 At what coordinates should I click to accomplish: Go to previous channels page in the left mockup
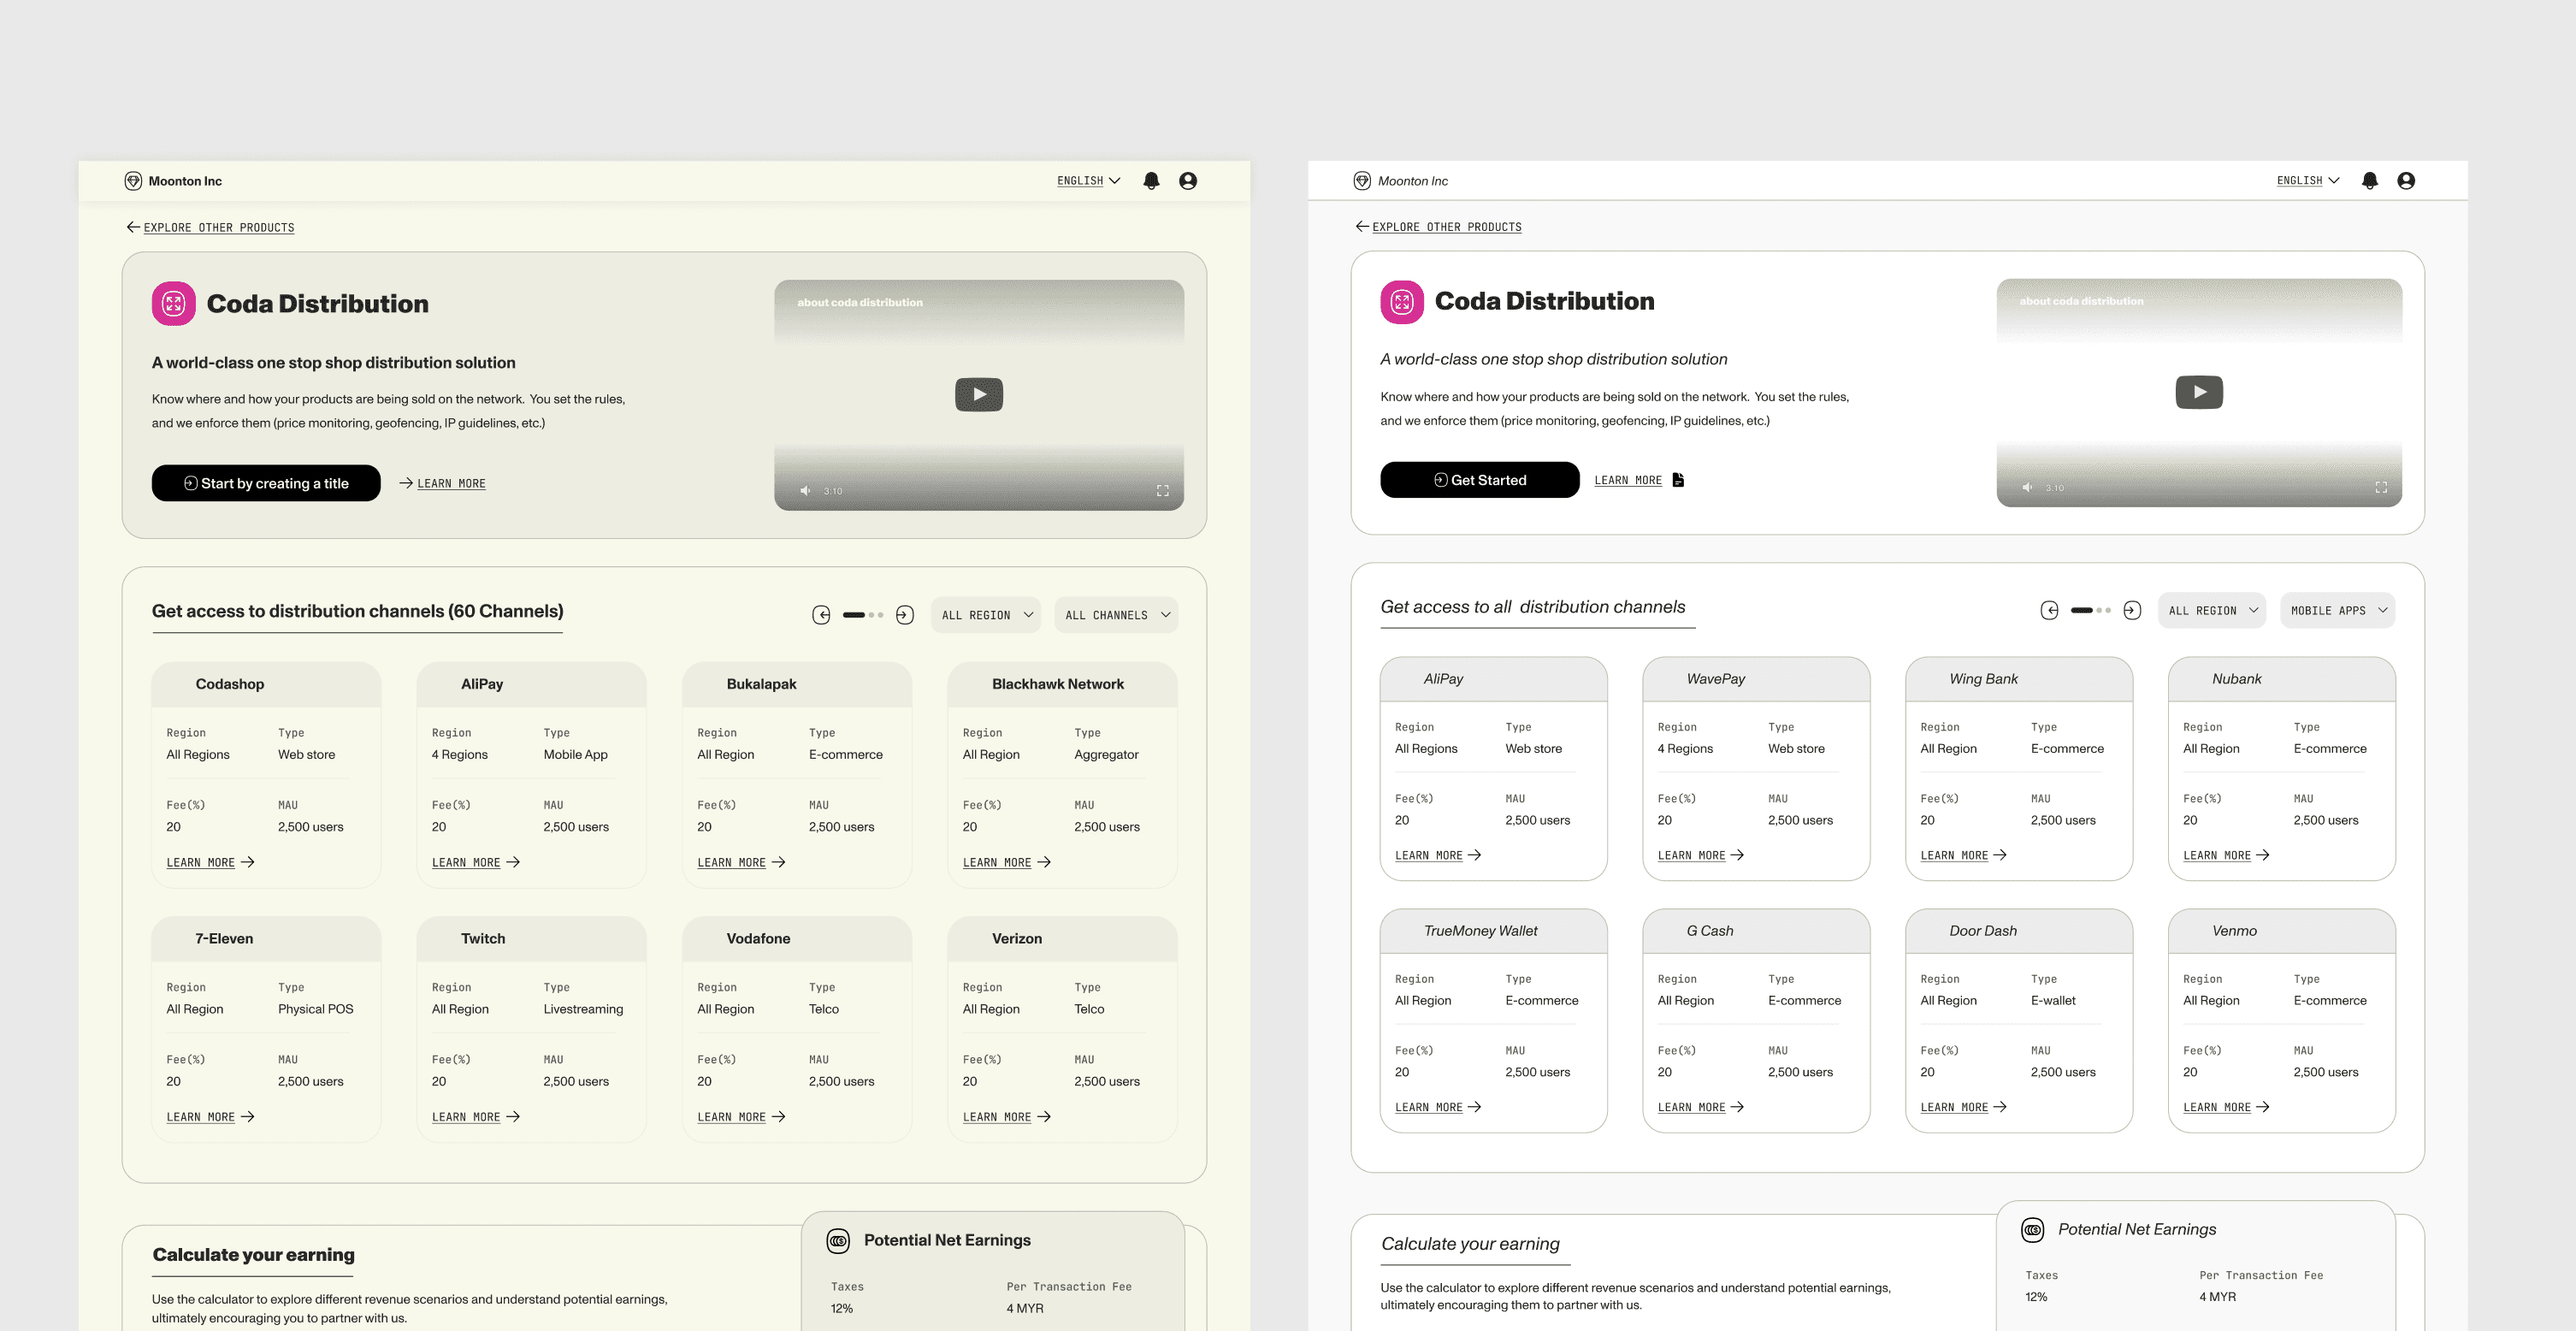pos(821,615)
